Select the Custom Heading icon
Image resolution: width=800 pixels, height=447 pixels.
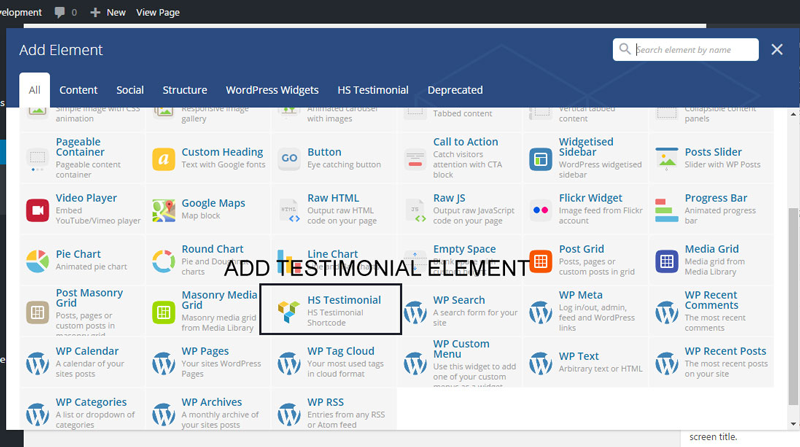(x=163, y=159)
